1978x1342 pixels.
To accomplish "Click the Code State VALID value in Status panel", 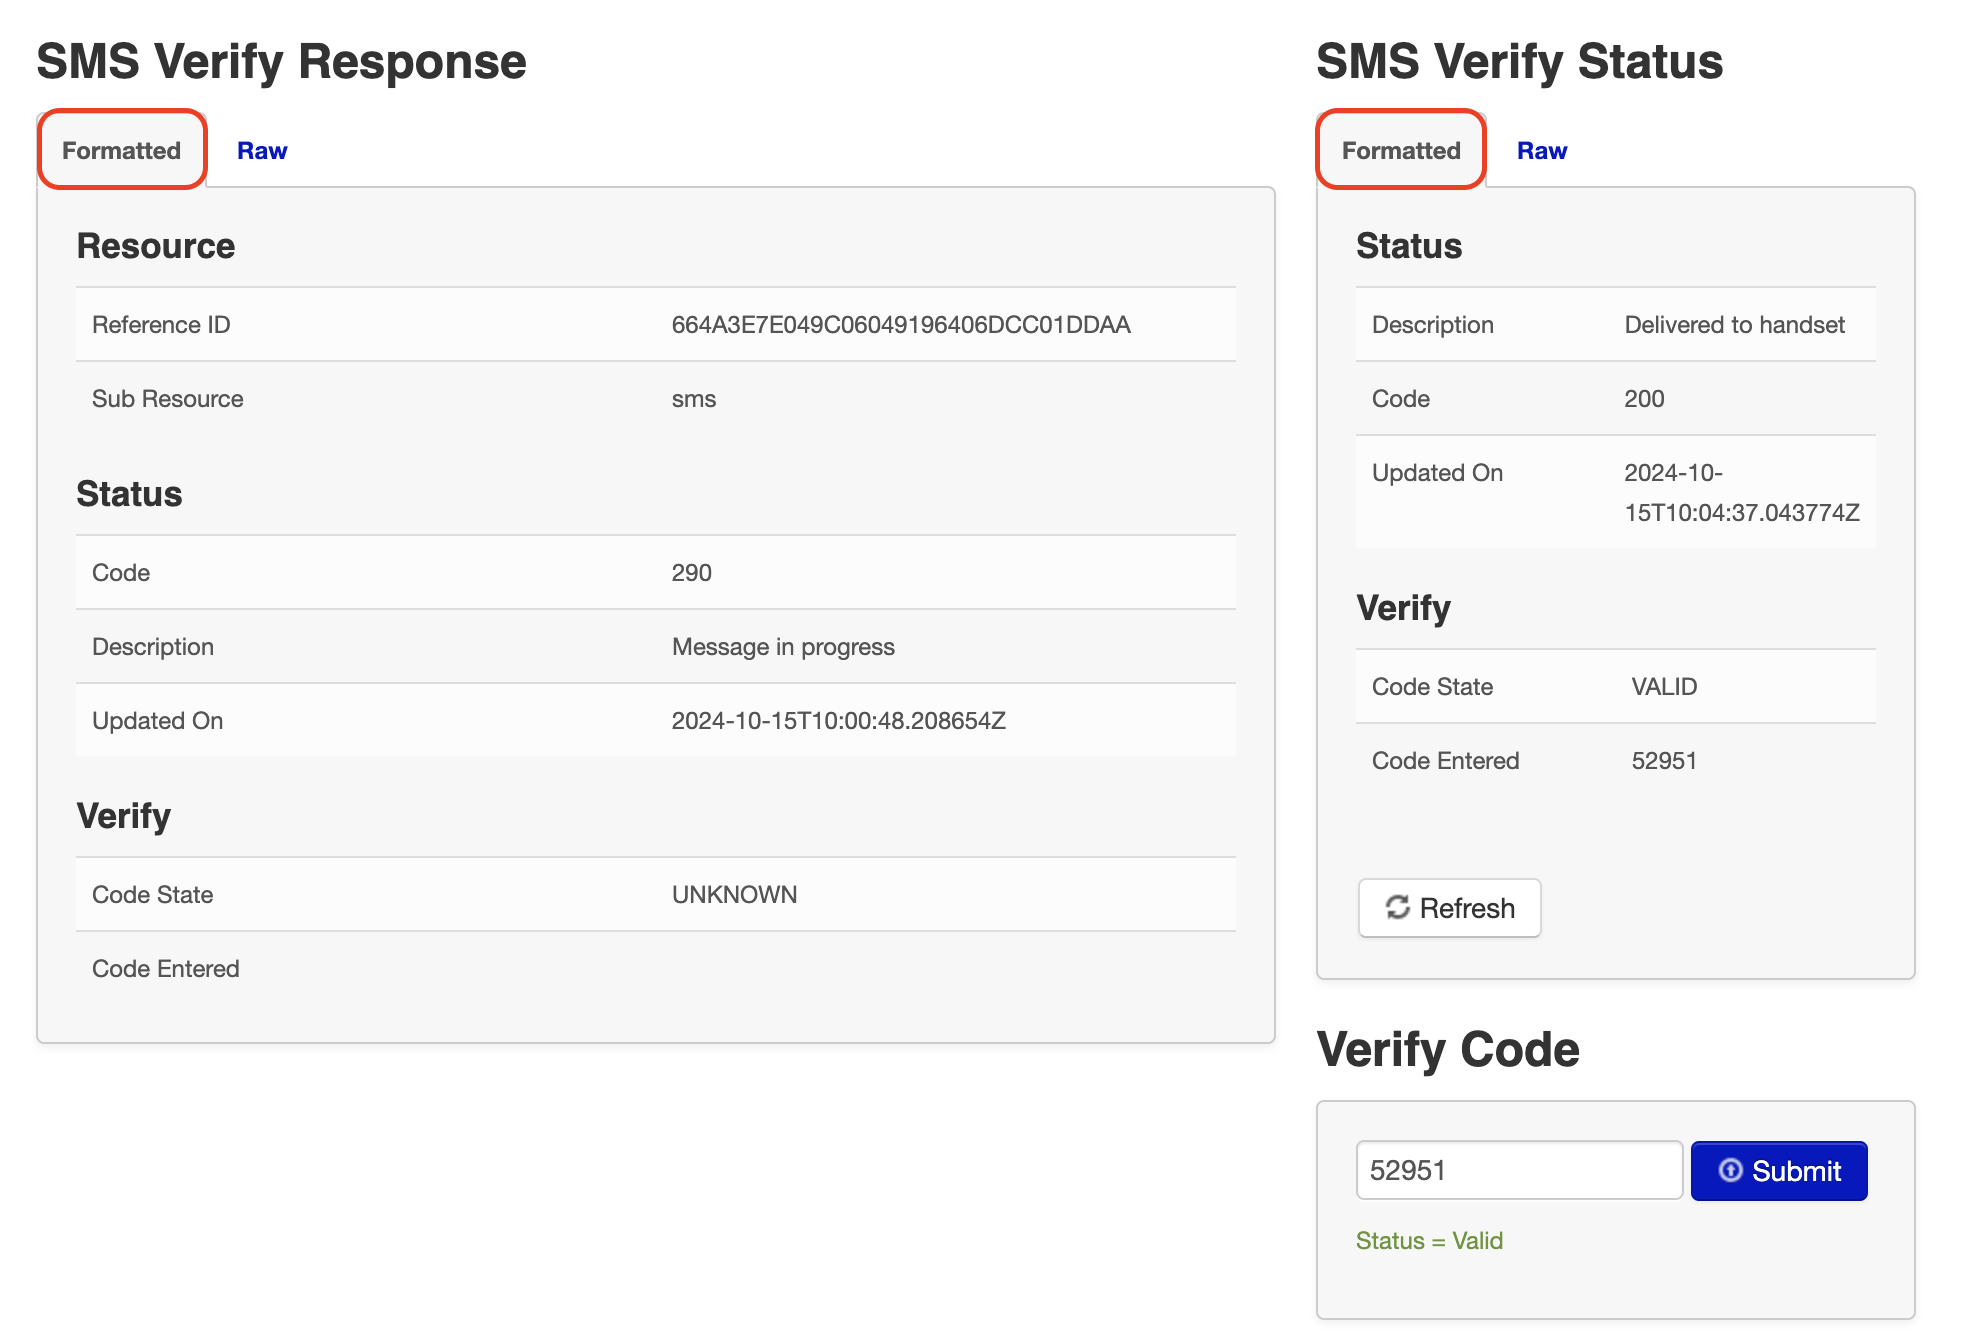I will point(1663,686).
